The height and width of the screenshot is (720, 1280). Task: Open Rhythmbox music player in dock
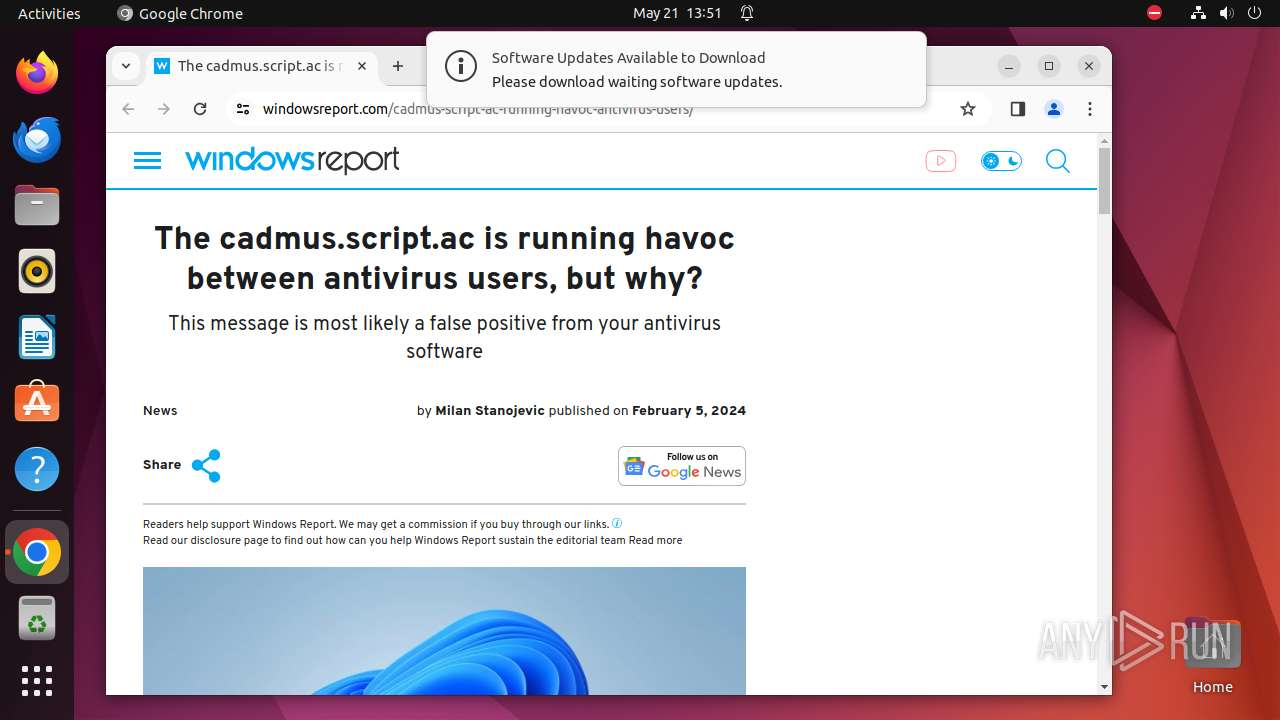(x=37, y=271)
